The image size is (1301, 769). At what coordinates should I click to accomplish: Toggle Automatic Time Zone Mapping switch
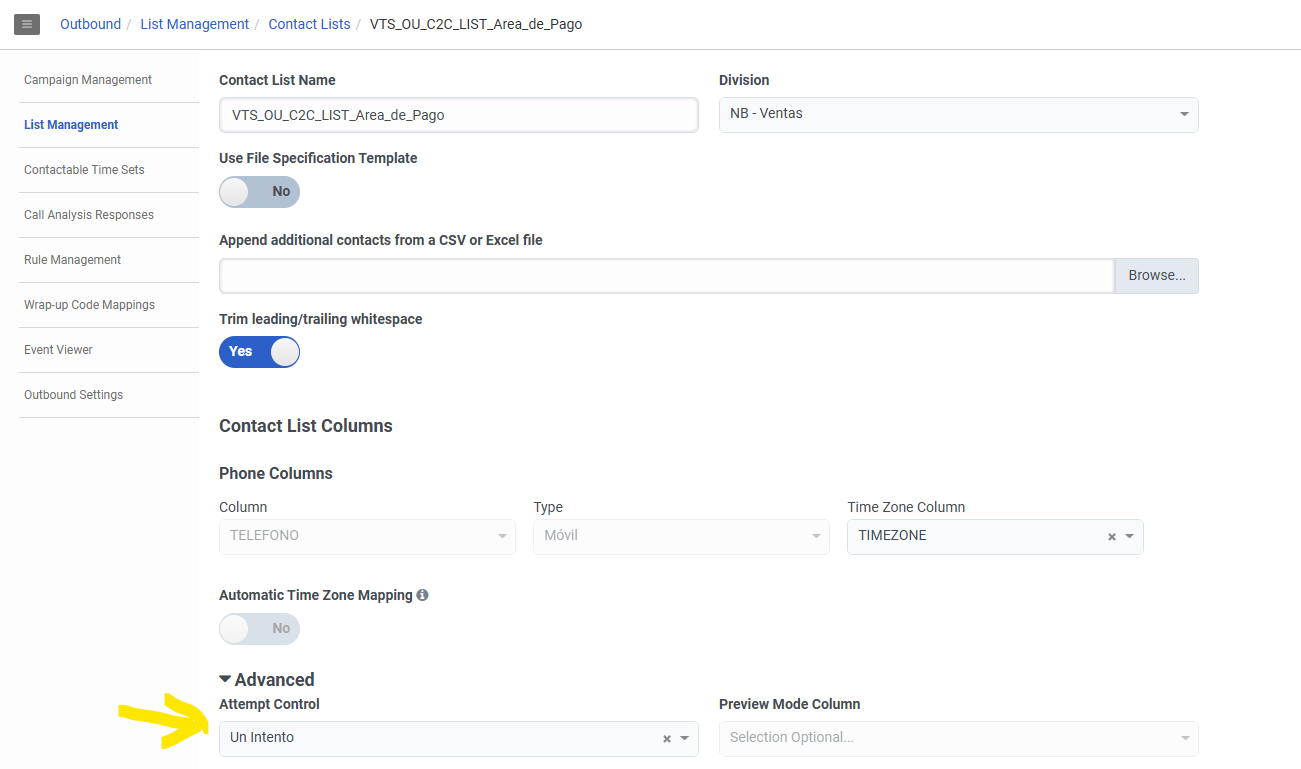[259, 629]
